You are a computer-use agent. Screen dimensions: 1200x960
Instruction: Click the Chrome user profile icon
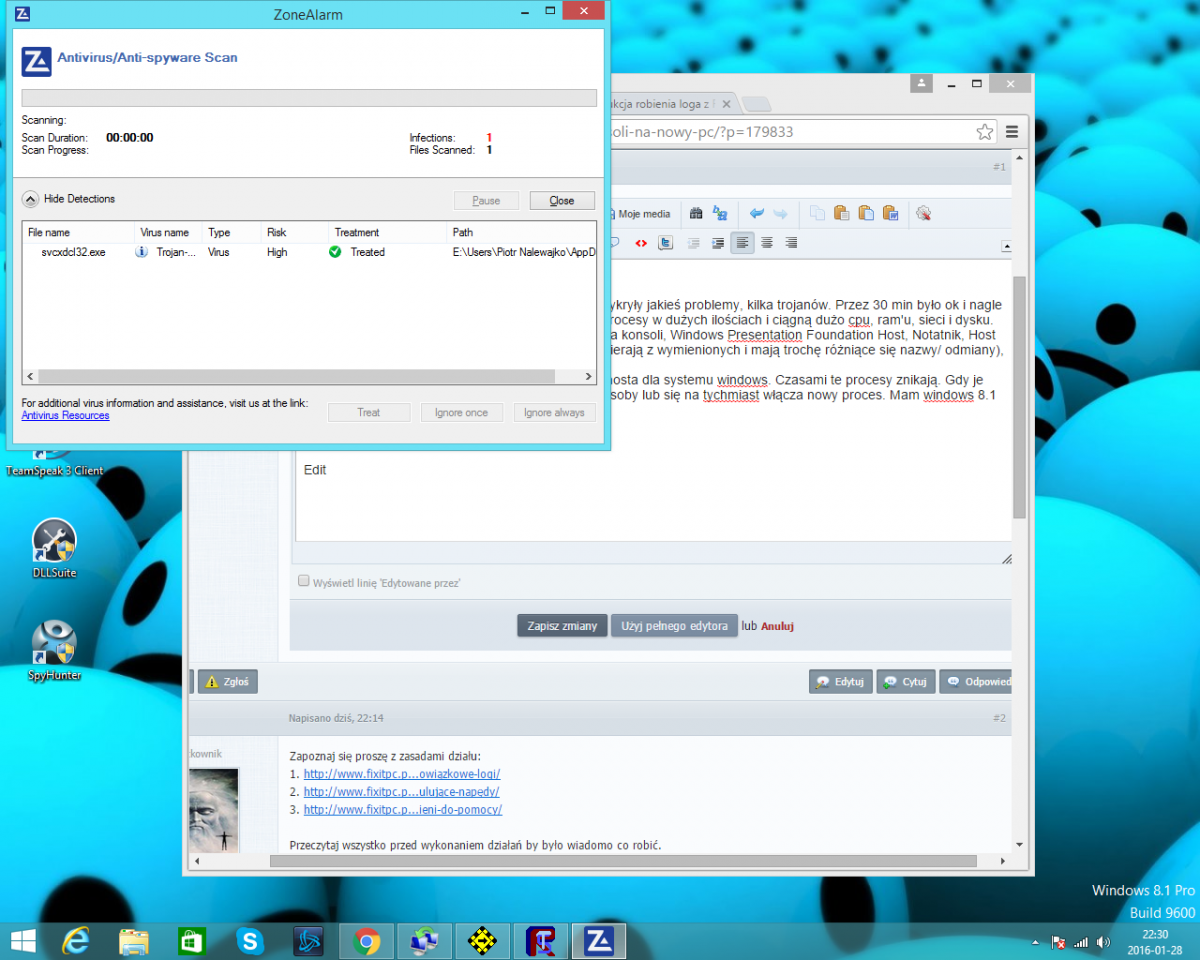[922, 84]
